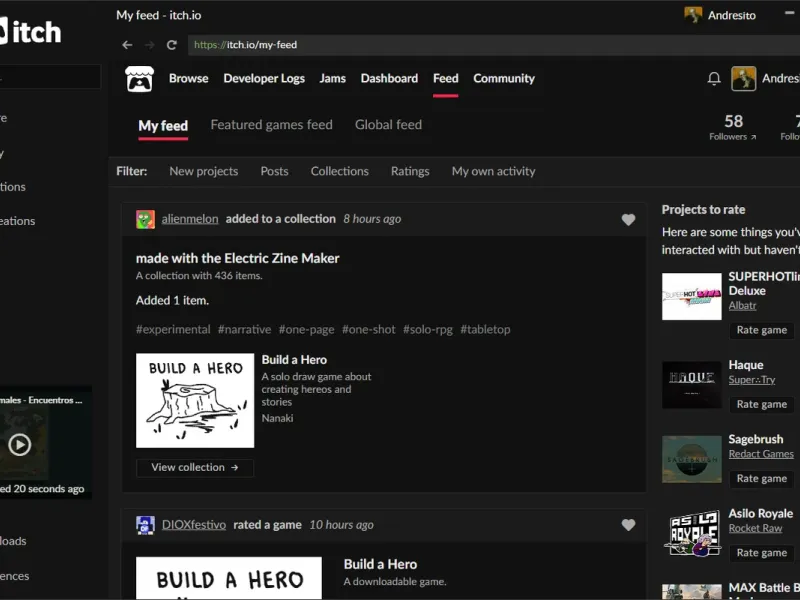Switch to Featured games feed tab

[x=271, y=125]
